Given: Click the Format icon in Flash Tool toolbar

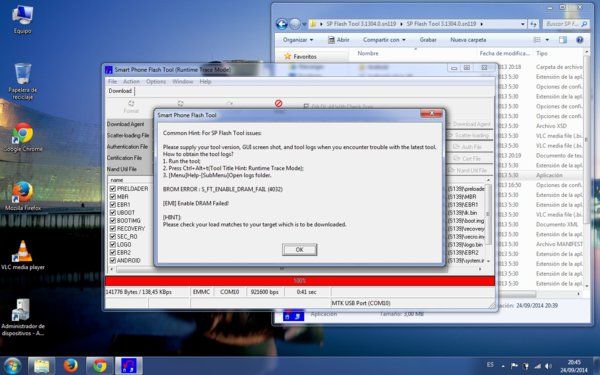Looking at the screenshot, I should [x=131, y=107].
